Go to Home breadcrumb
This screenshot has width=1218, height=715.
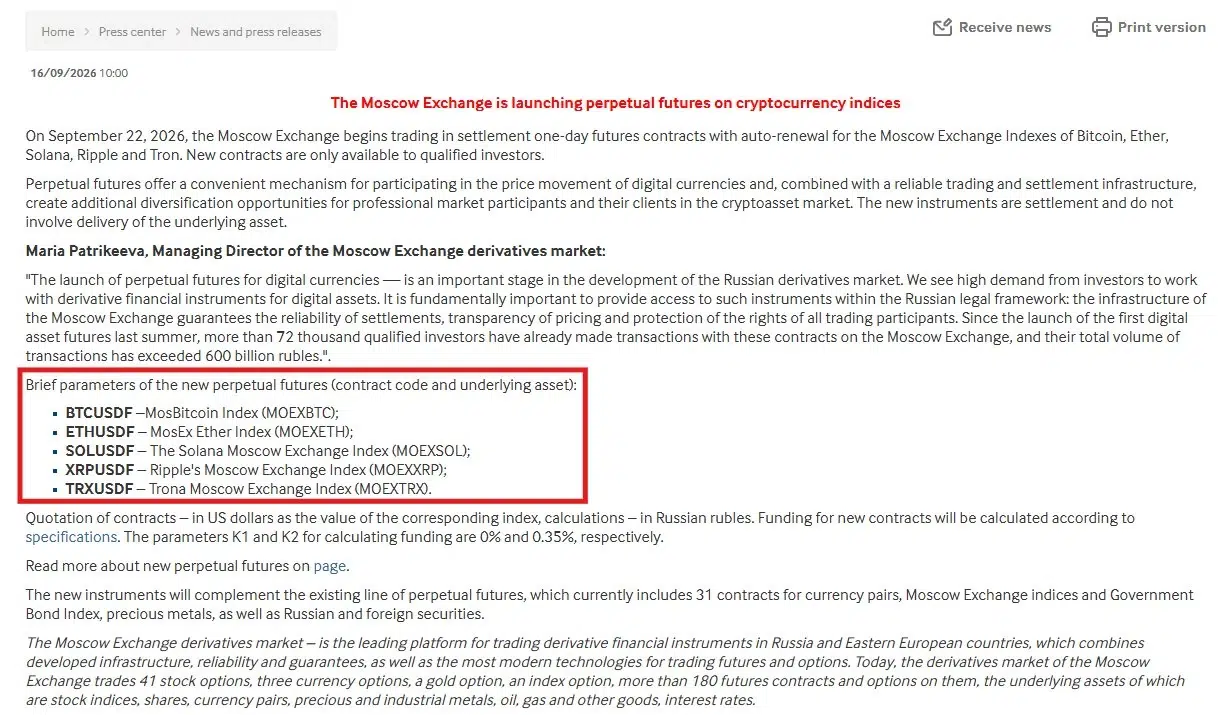click(58, 32)
